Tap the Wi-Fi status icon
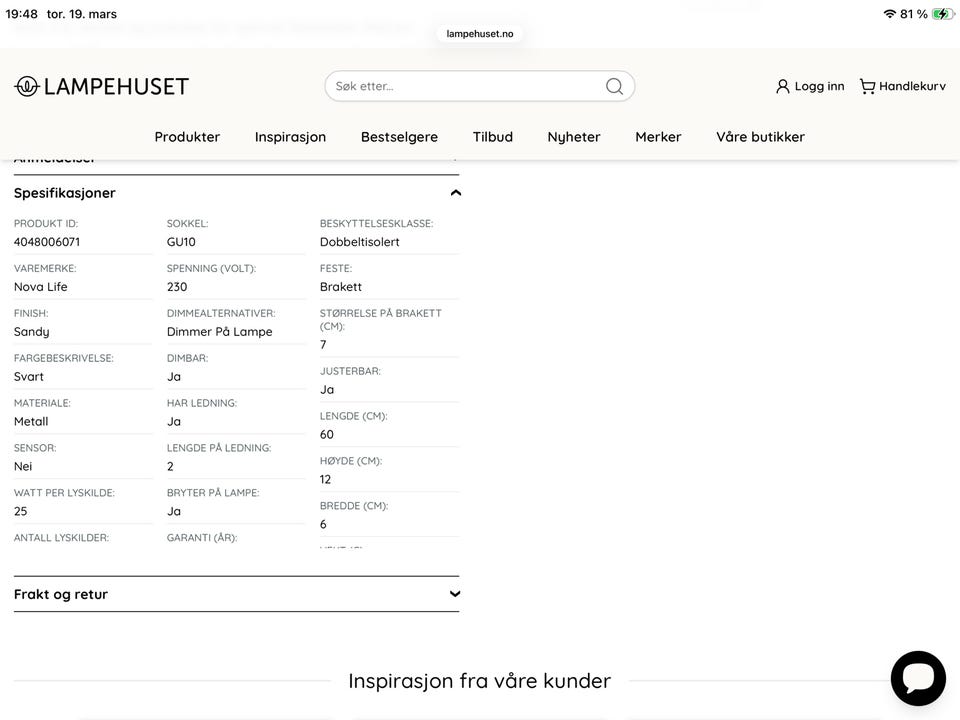Viewport: 960px width, 720px height. click(889, 14)
